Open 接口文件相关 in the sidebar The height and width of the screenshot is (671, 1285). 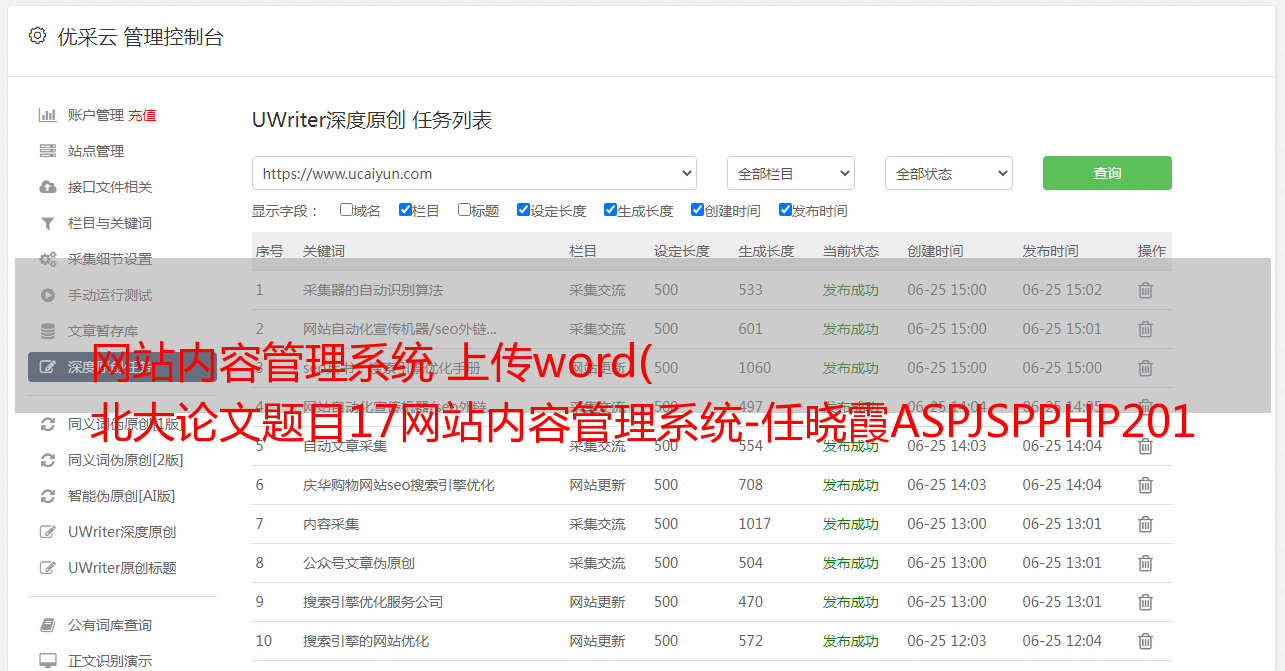click(110, 187)
